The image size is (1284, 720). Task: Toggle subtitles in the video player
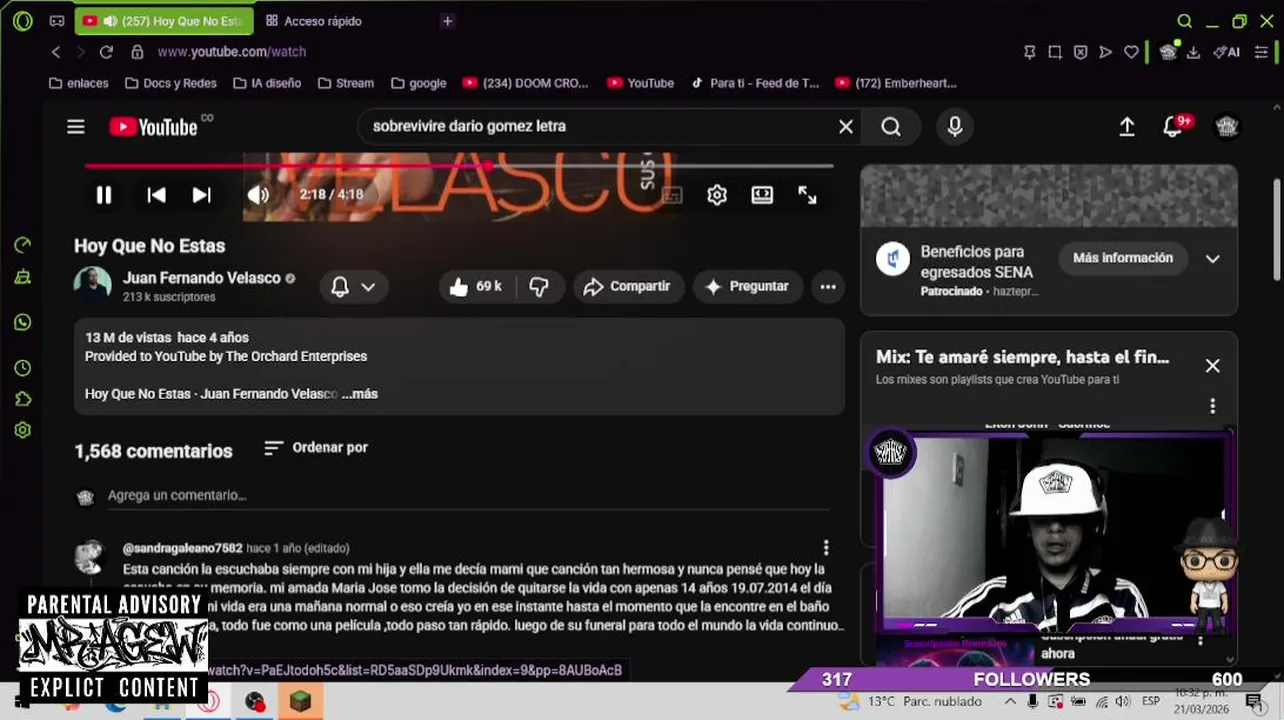click(x=672, y=195)
